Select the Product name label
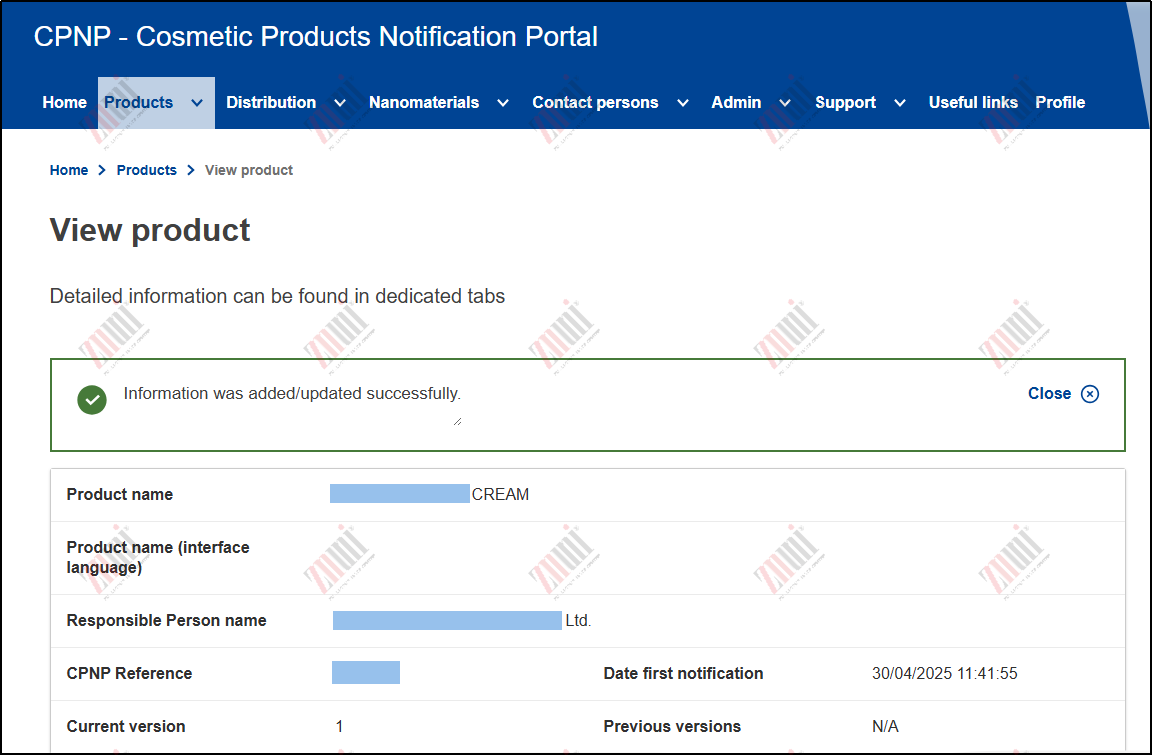 [120, 494]
